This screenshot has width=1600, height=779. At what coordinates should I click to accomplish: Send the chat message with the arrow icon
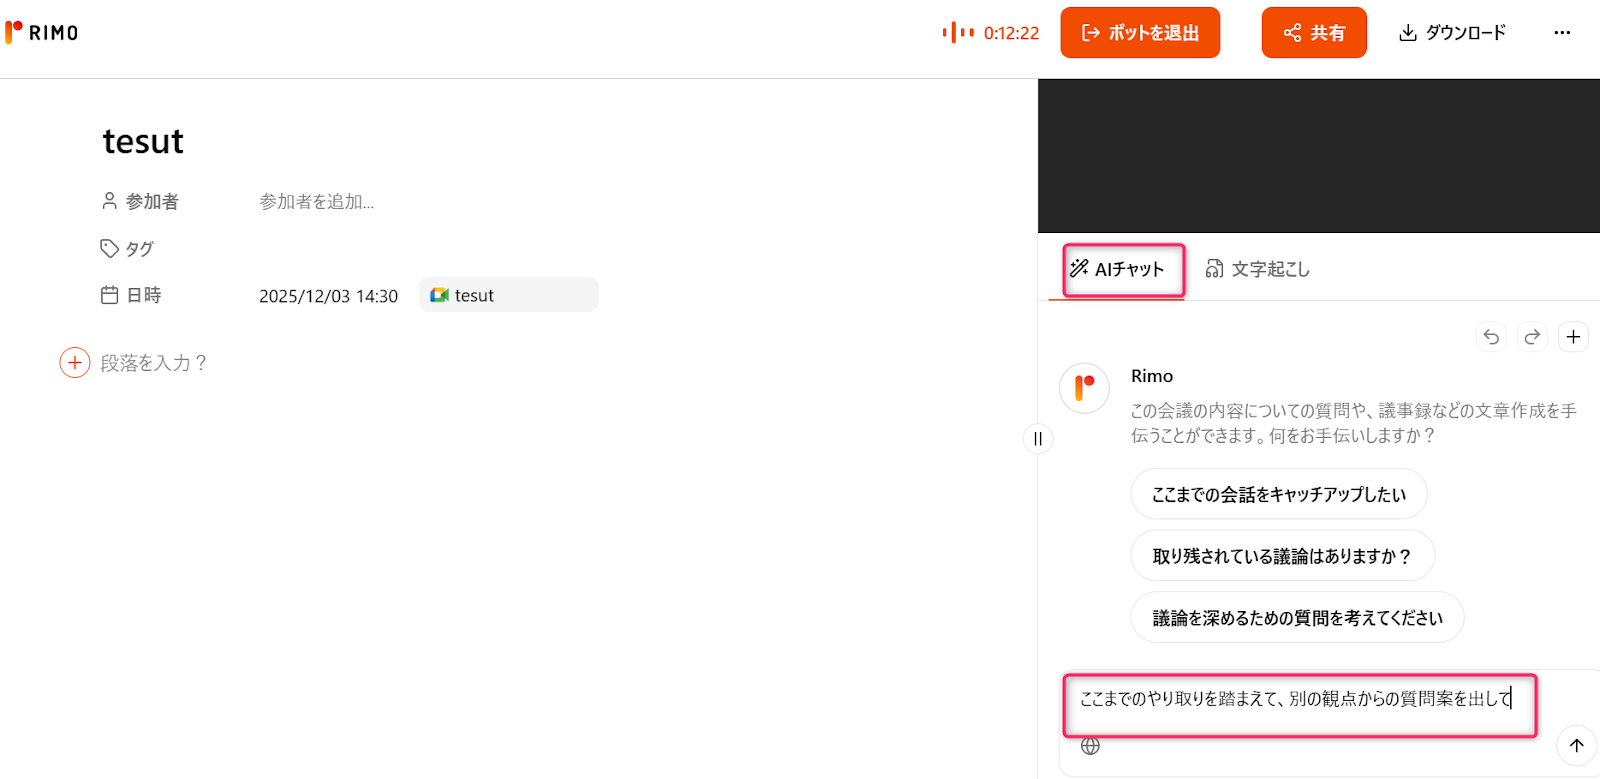click(1577, 745)
